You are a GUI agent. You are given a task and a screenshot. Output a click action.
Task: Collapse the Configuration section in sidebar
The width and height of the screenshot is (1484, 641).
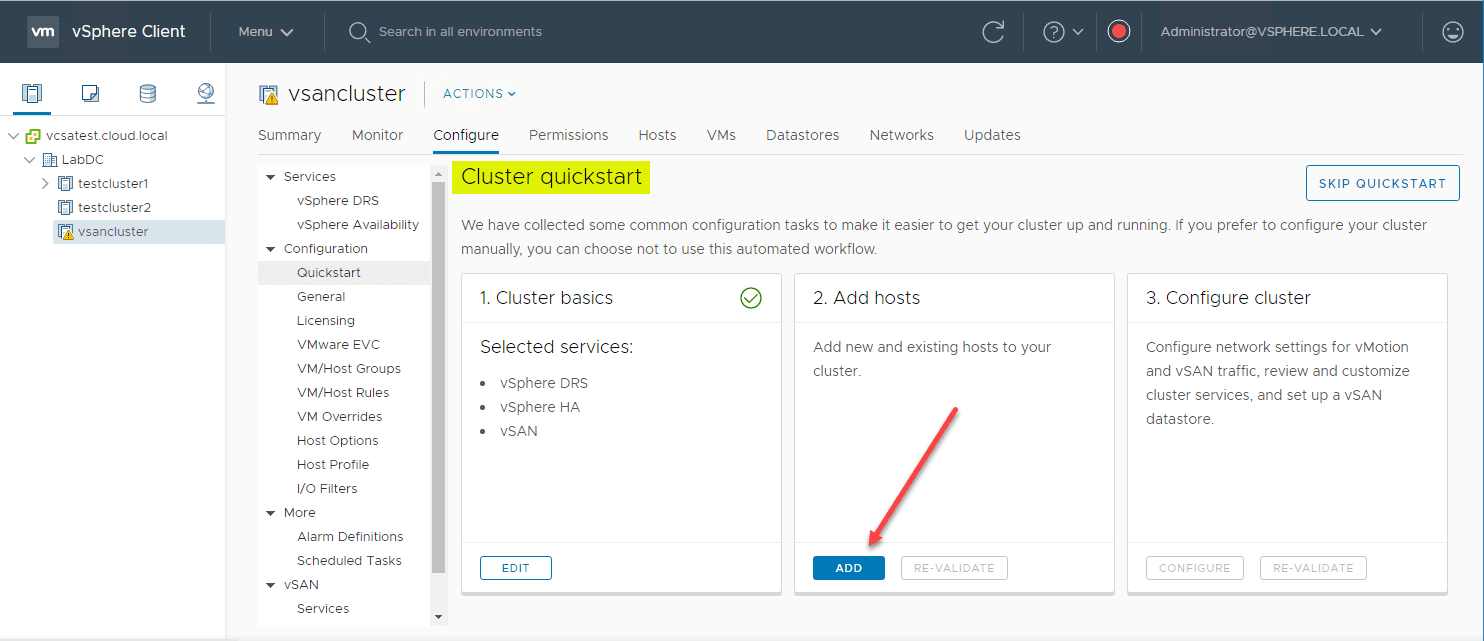pyautogui.click(x=270, y=249)
